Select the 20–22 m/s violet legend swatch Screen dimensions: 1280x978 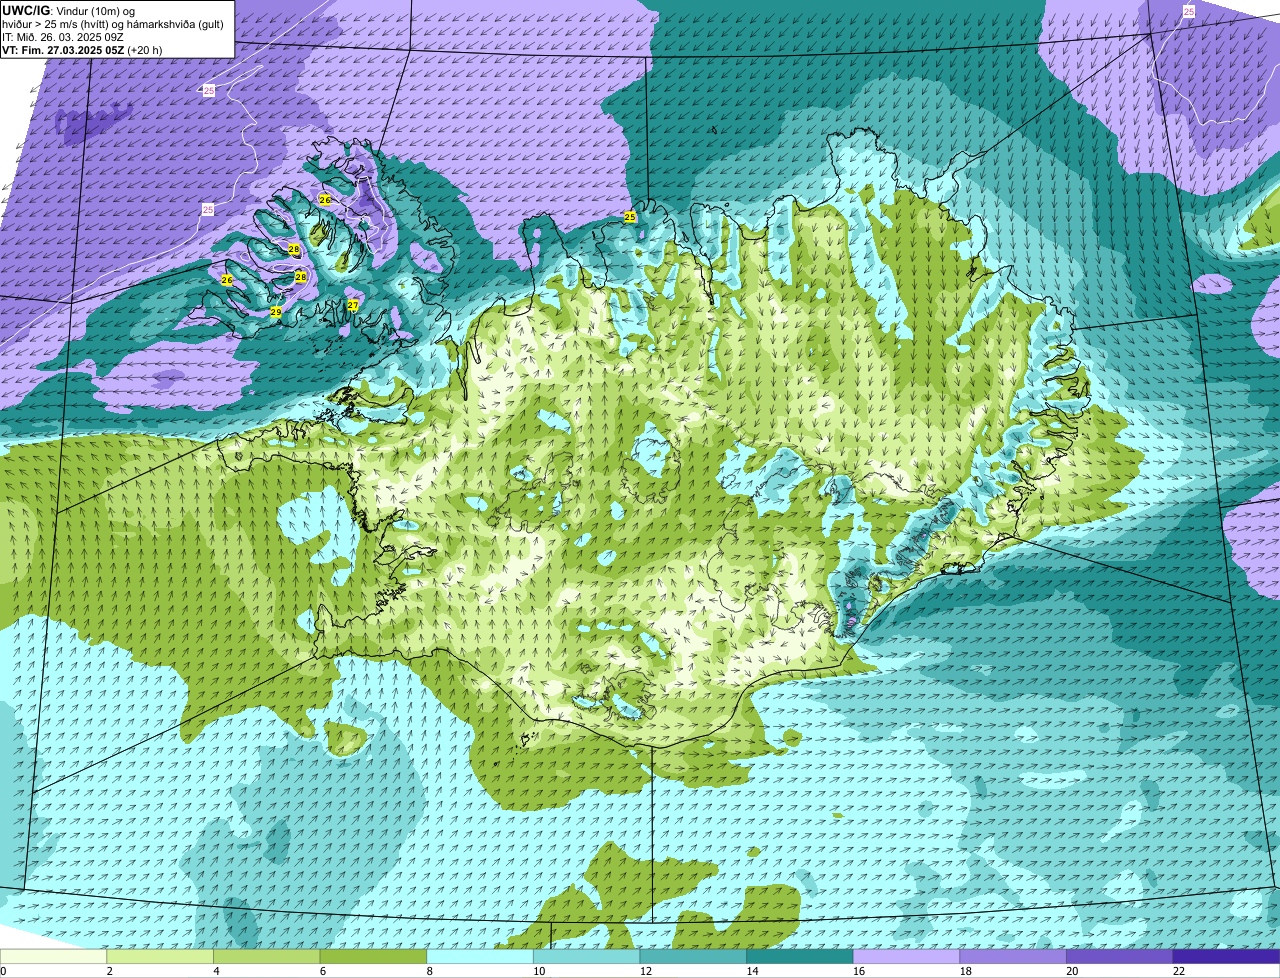pyautogui.click(x=1120, y=956)
